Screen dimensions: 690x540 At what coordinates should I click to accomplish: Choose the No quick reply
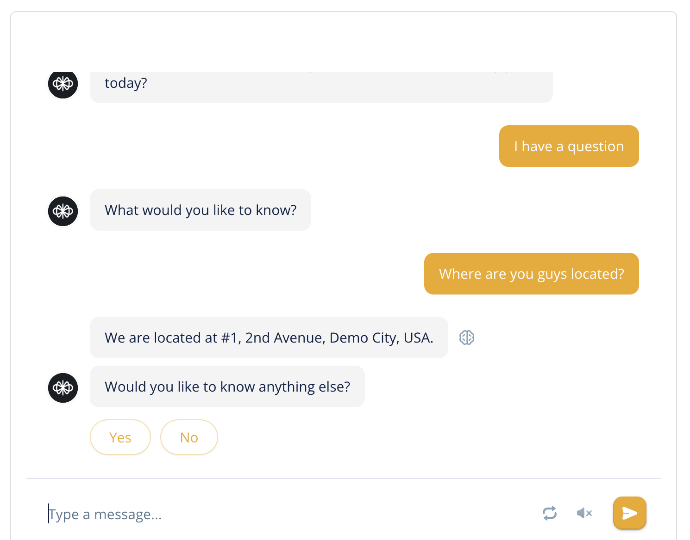click(189, 437)
